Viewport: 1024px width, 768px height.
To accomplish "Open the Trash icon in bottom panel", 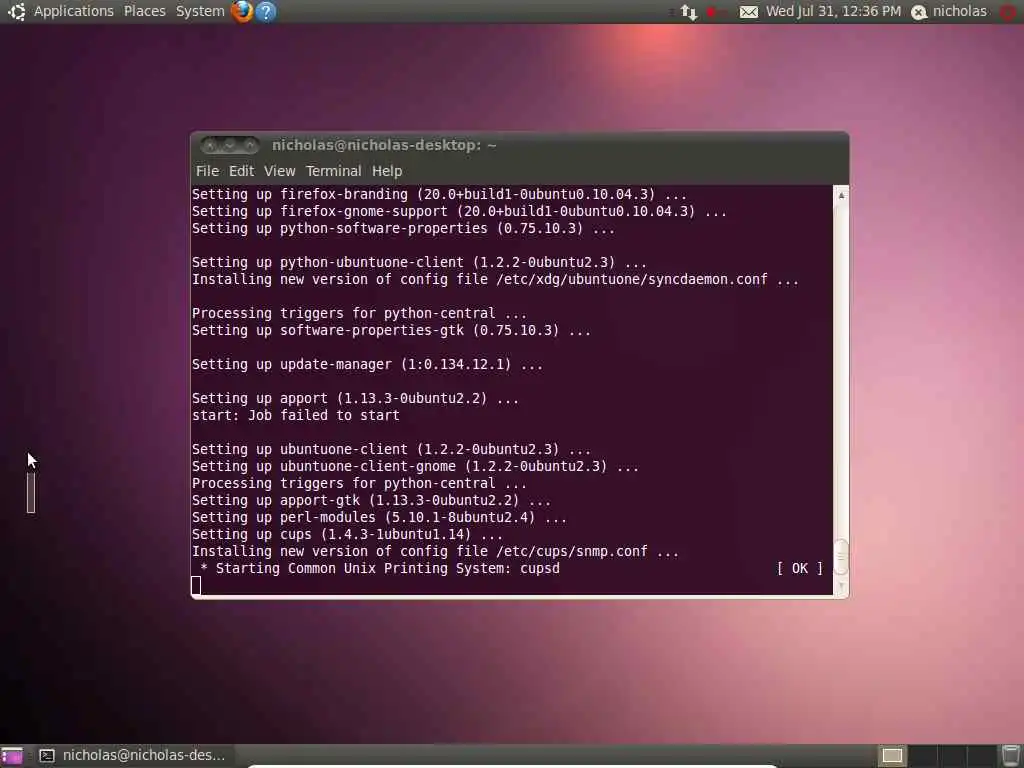I will 1011,756.
